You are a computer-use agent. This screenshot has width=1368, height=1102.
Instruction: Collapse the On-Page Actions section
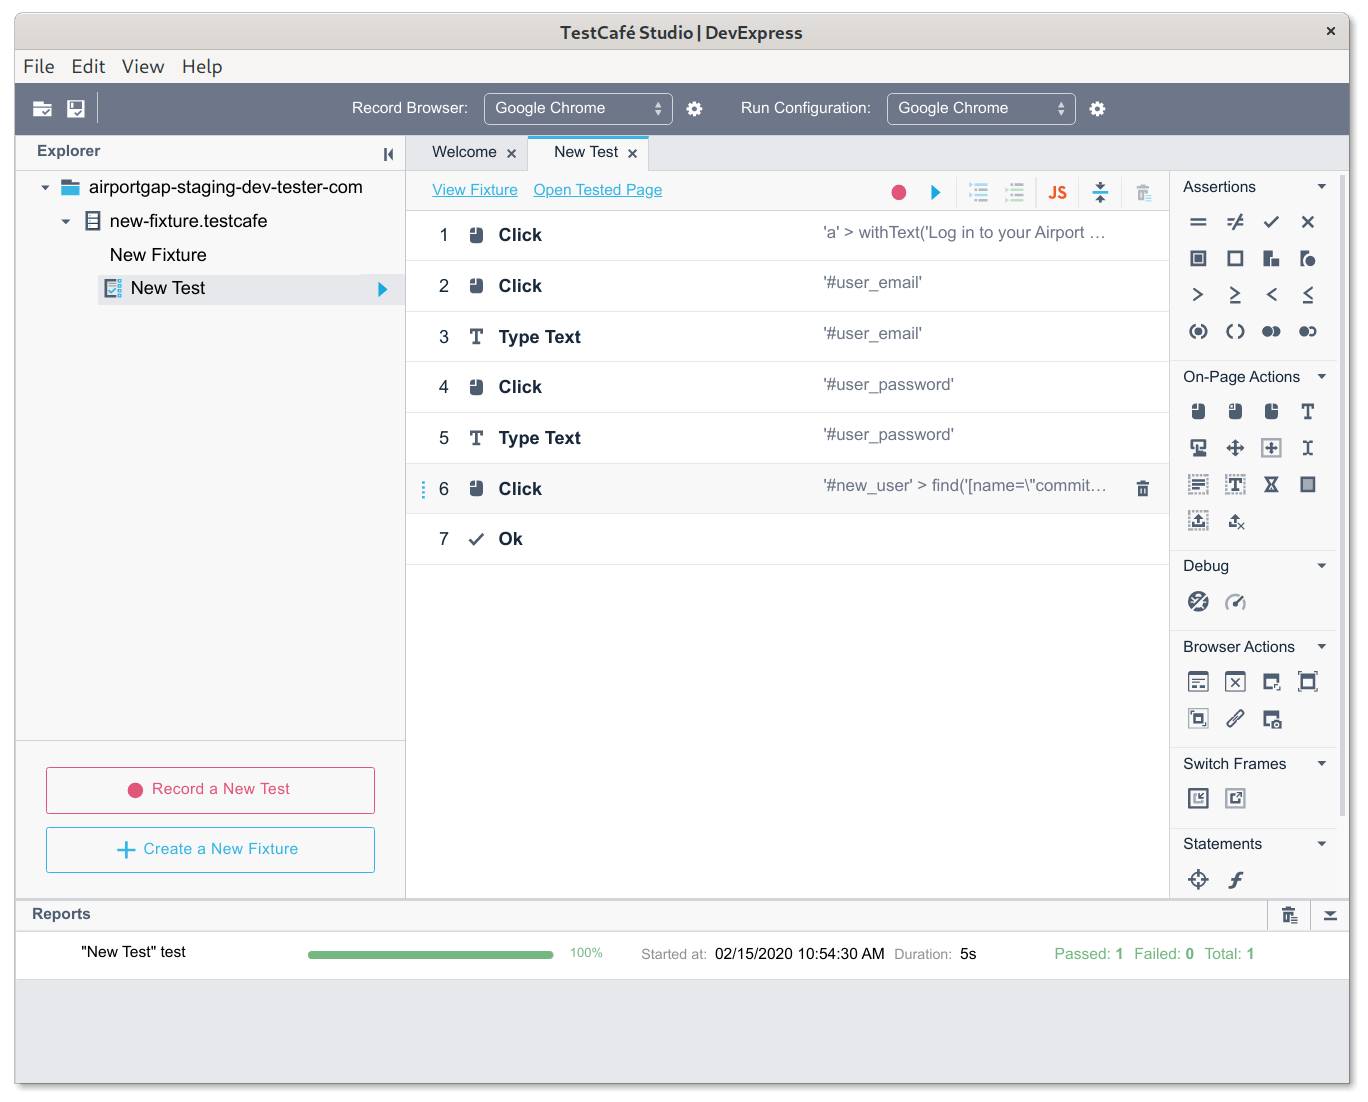(x=1322, y=377)
